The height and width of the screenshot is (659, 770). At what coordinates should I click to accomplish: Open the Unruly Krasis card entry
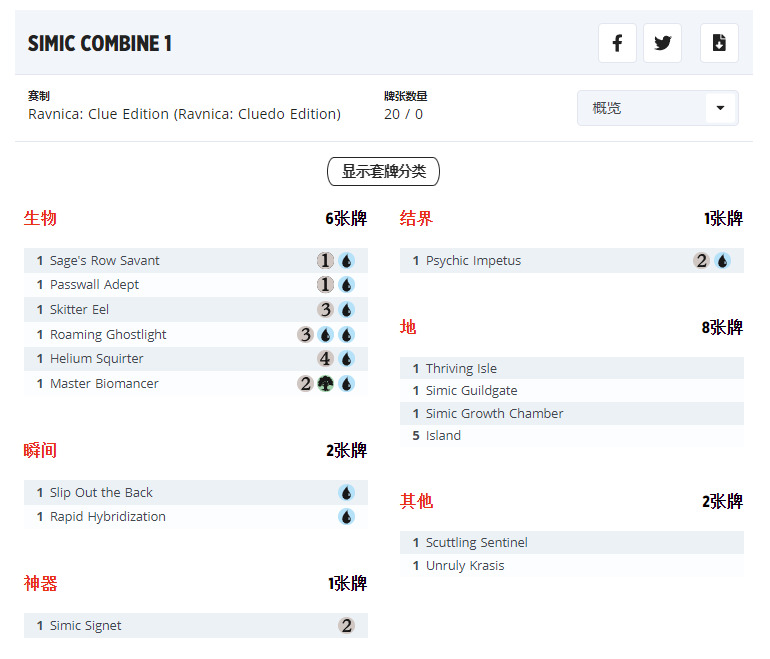pos(465,566)
